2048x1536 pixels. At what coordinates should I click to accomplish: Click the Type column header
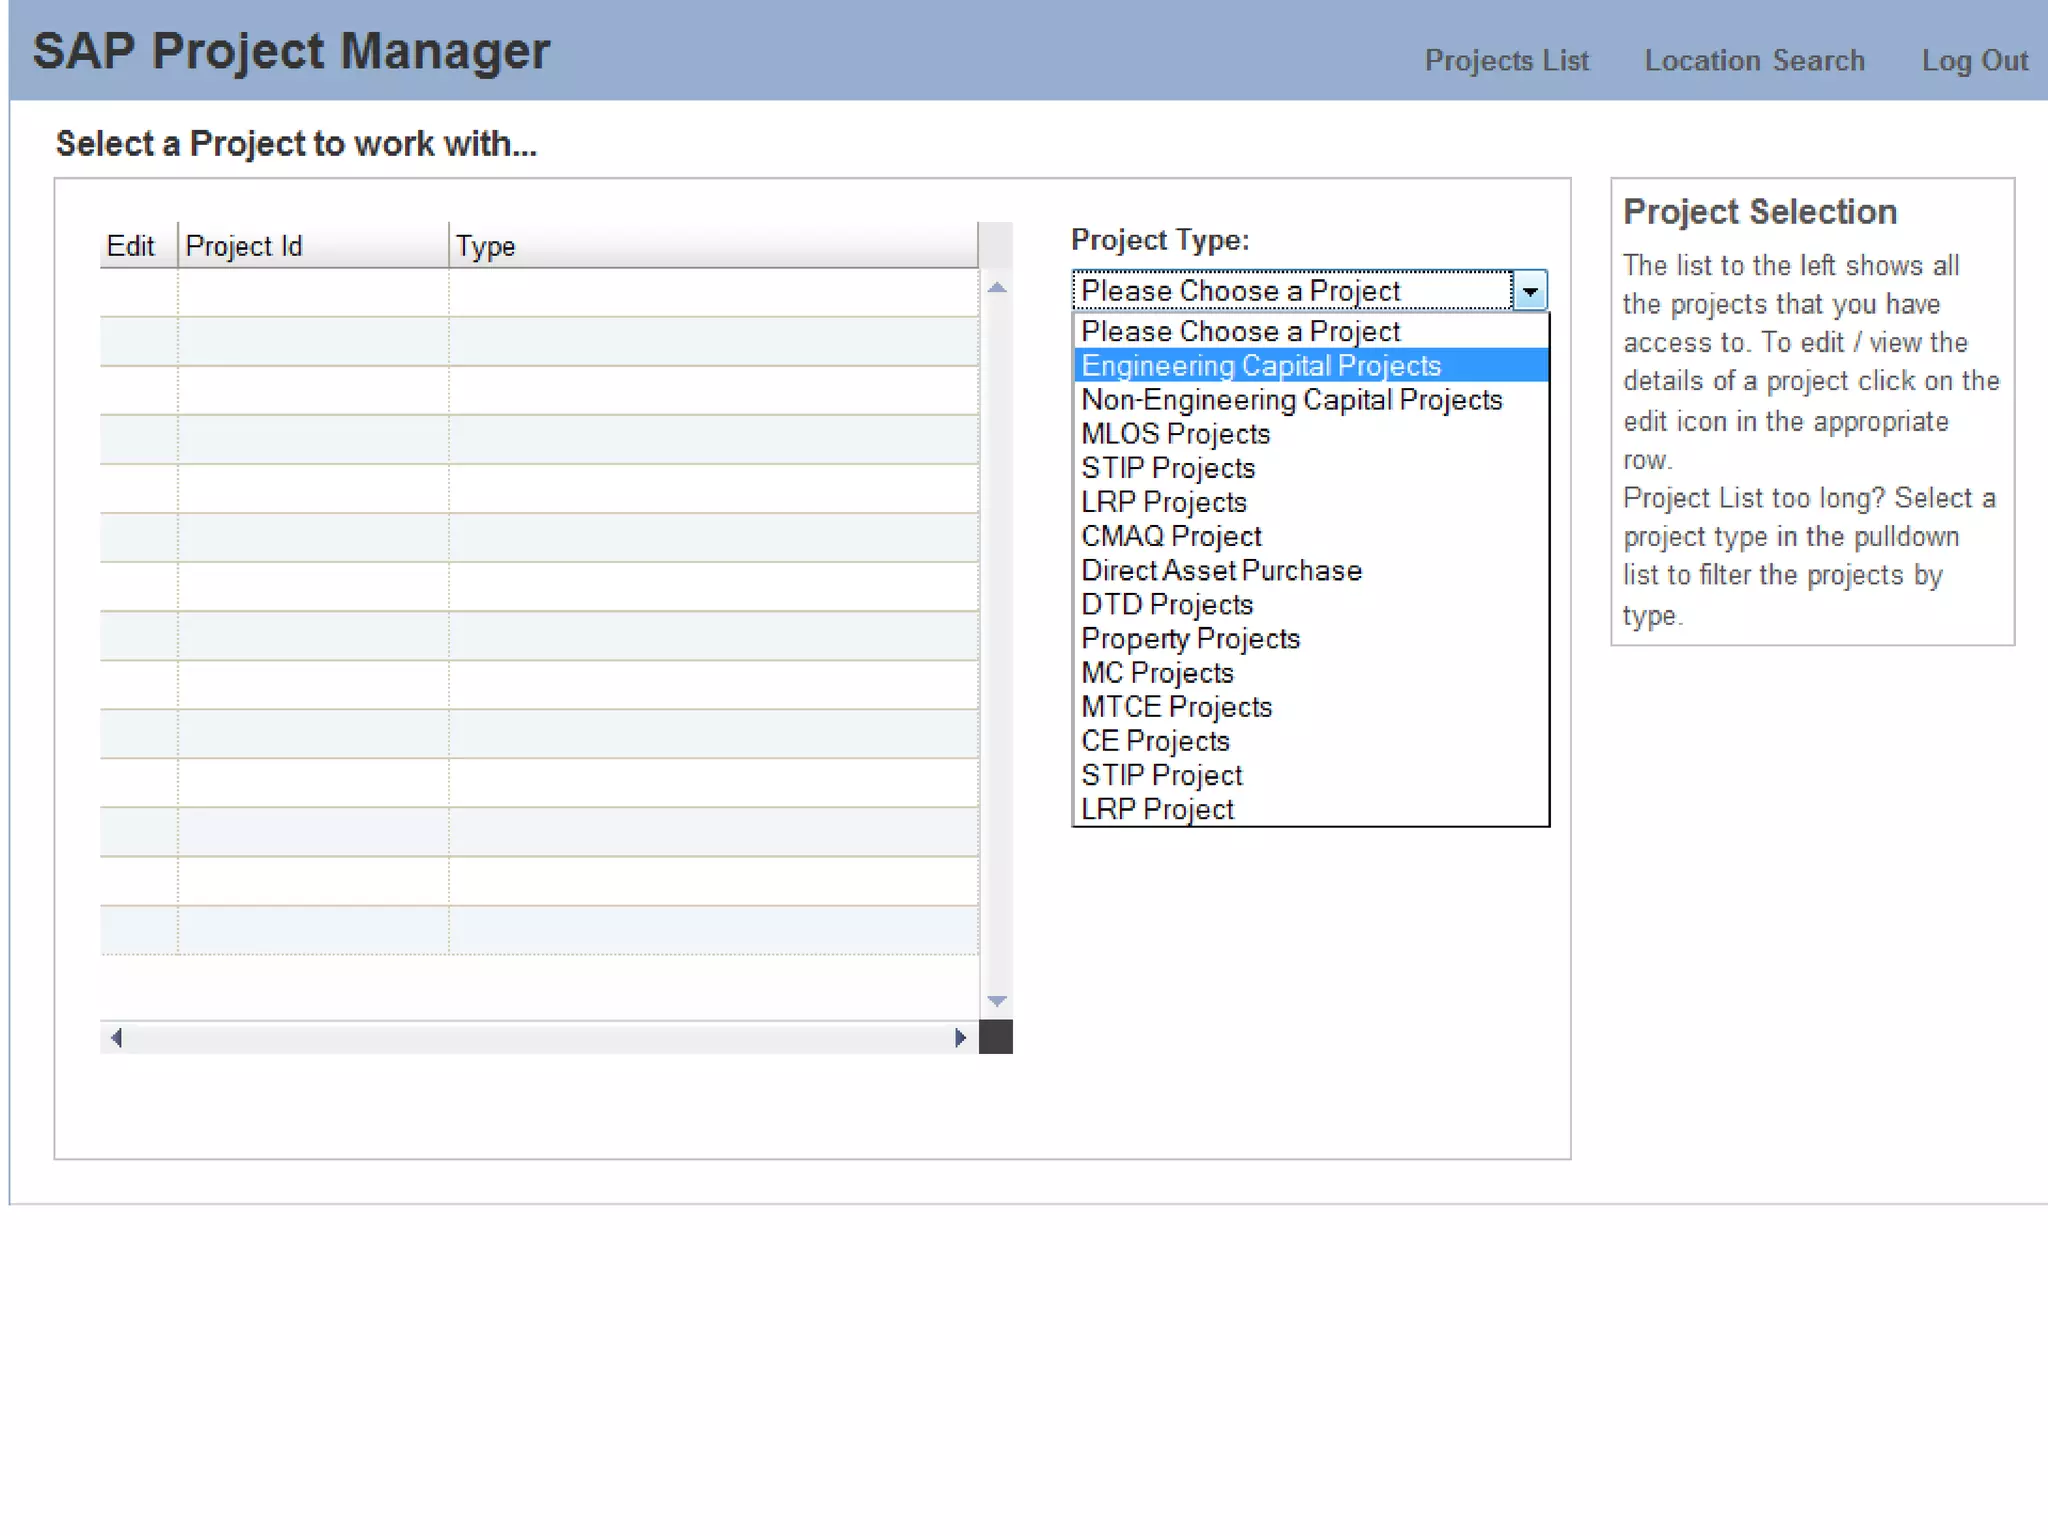point(486,246)
